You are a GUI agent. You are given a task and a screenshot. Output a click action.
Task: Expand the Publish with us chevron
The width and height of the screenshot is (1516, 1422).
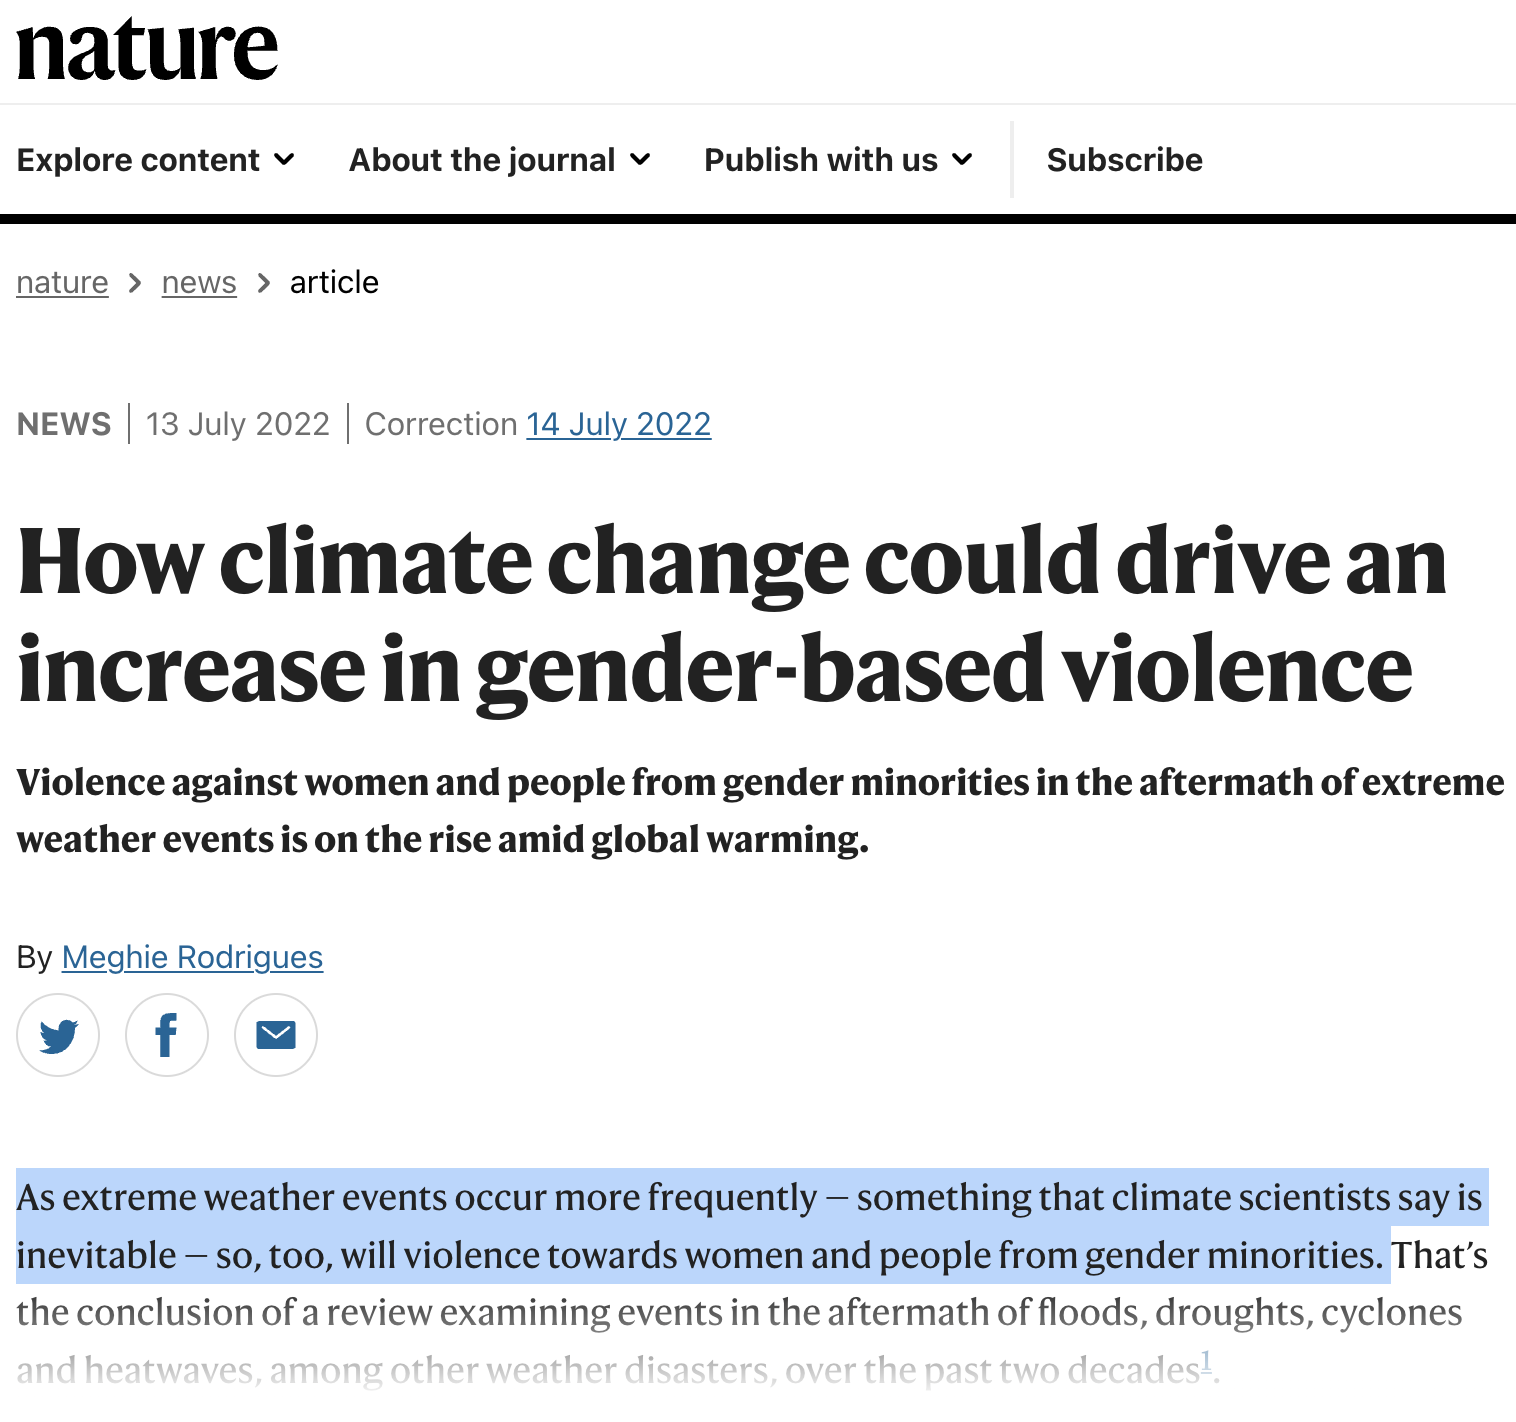point(962,160)
